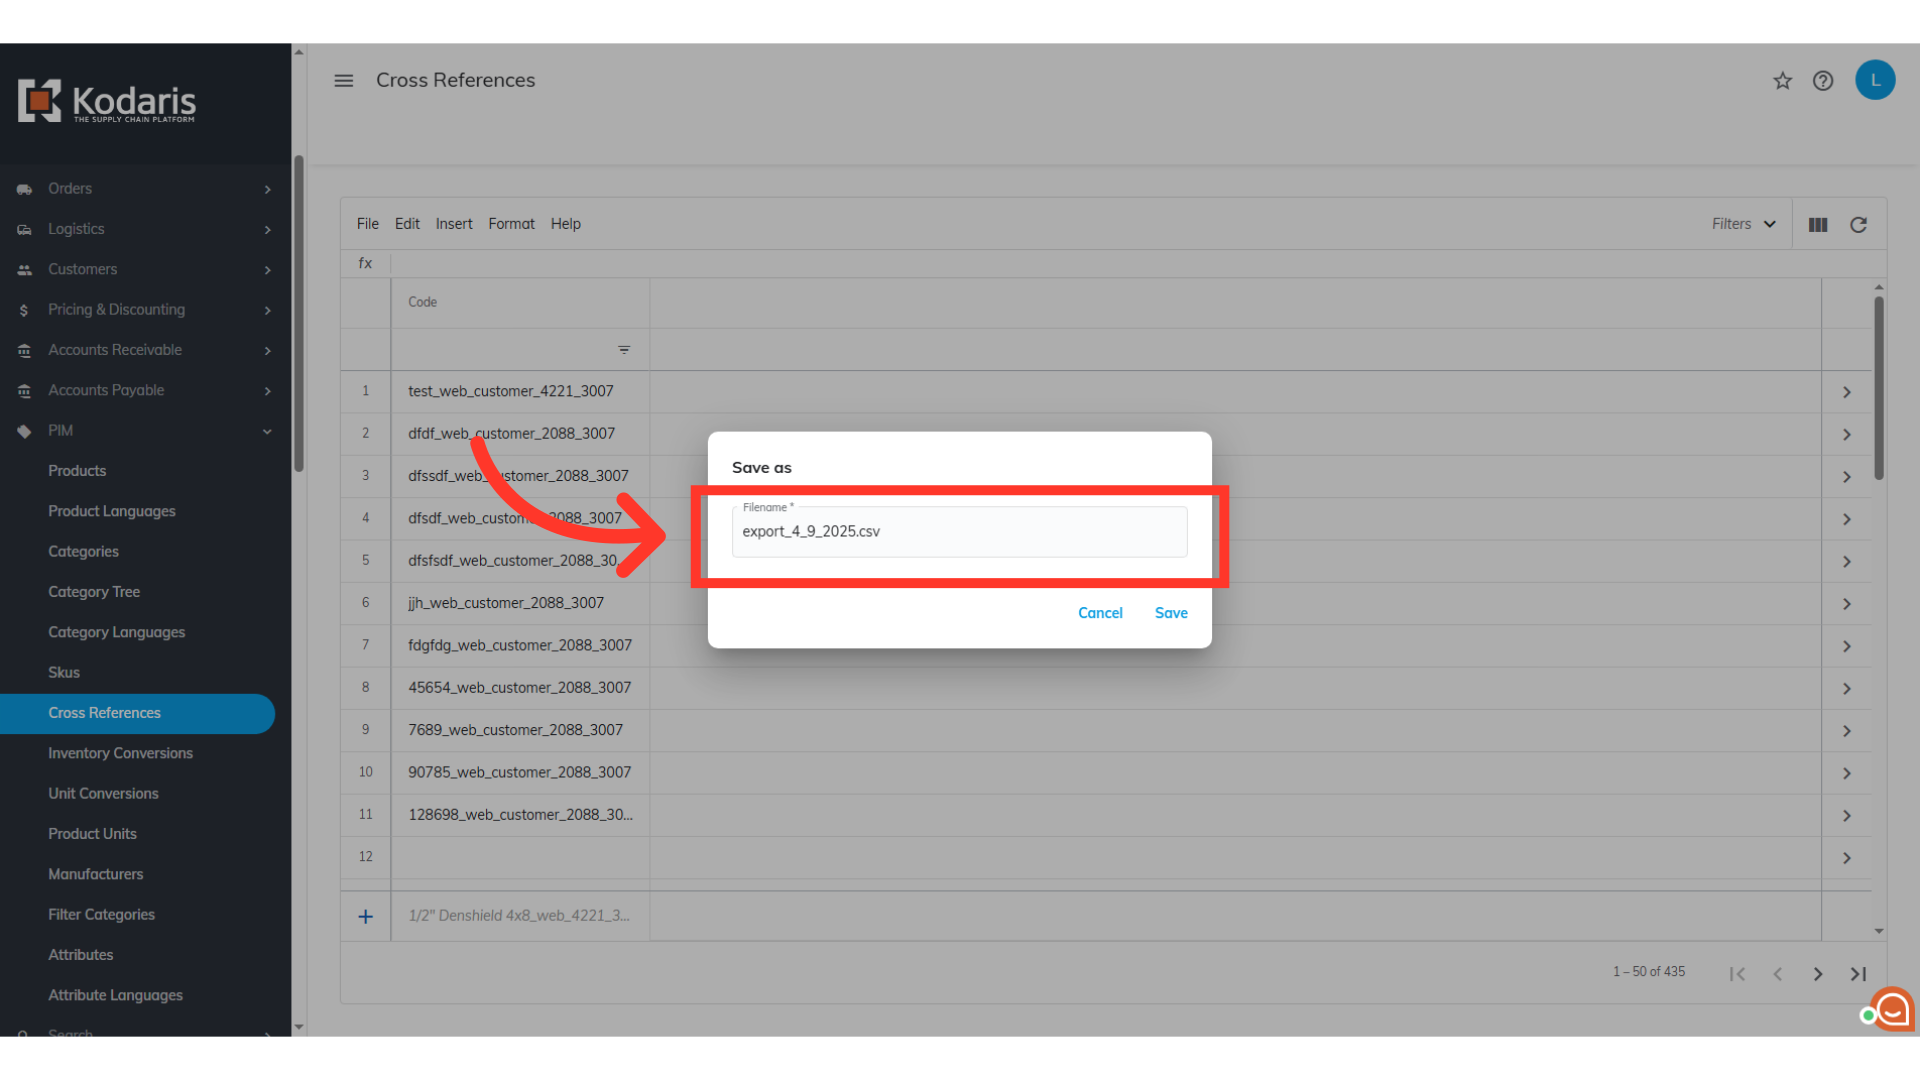This screenshot has height=1080, width=1920.
Task: Star this page as favorite
Action: pos(1782,81)
